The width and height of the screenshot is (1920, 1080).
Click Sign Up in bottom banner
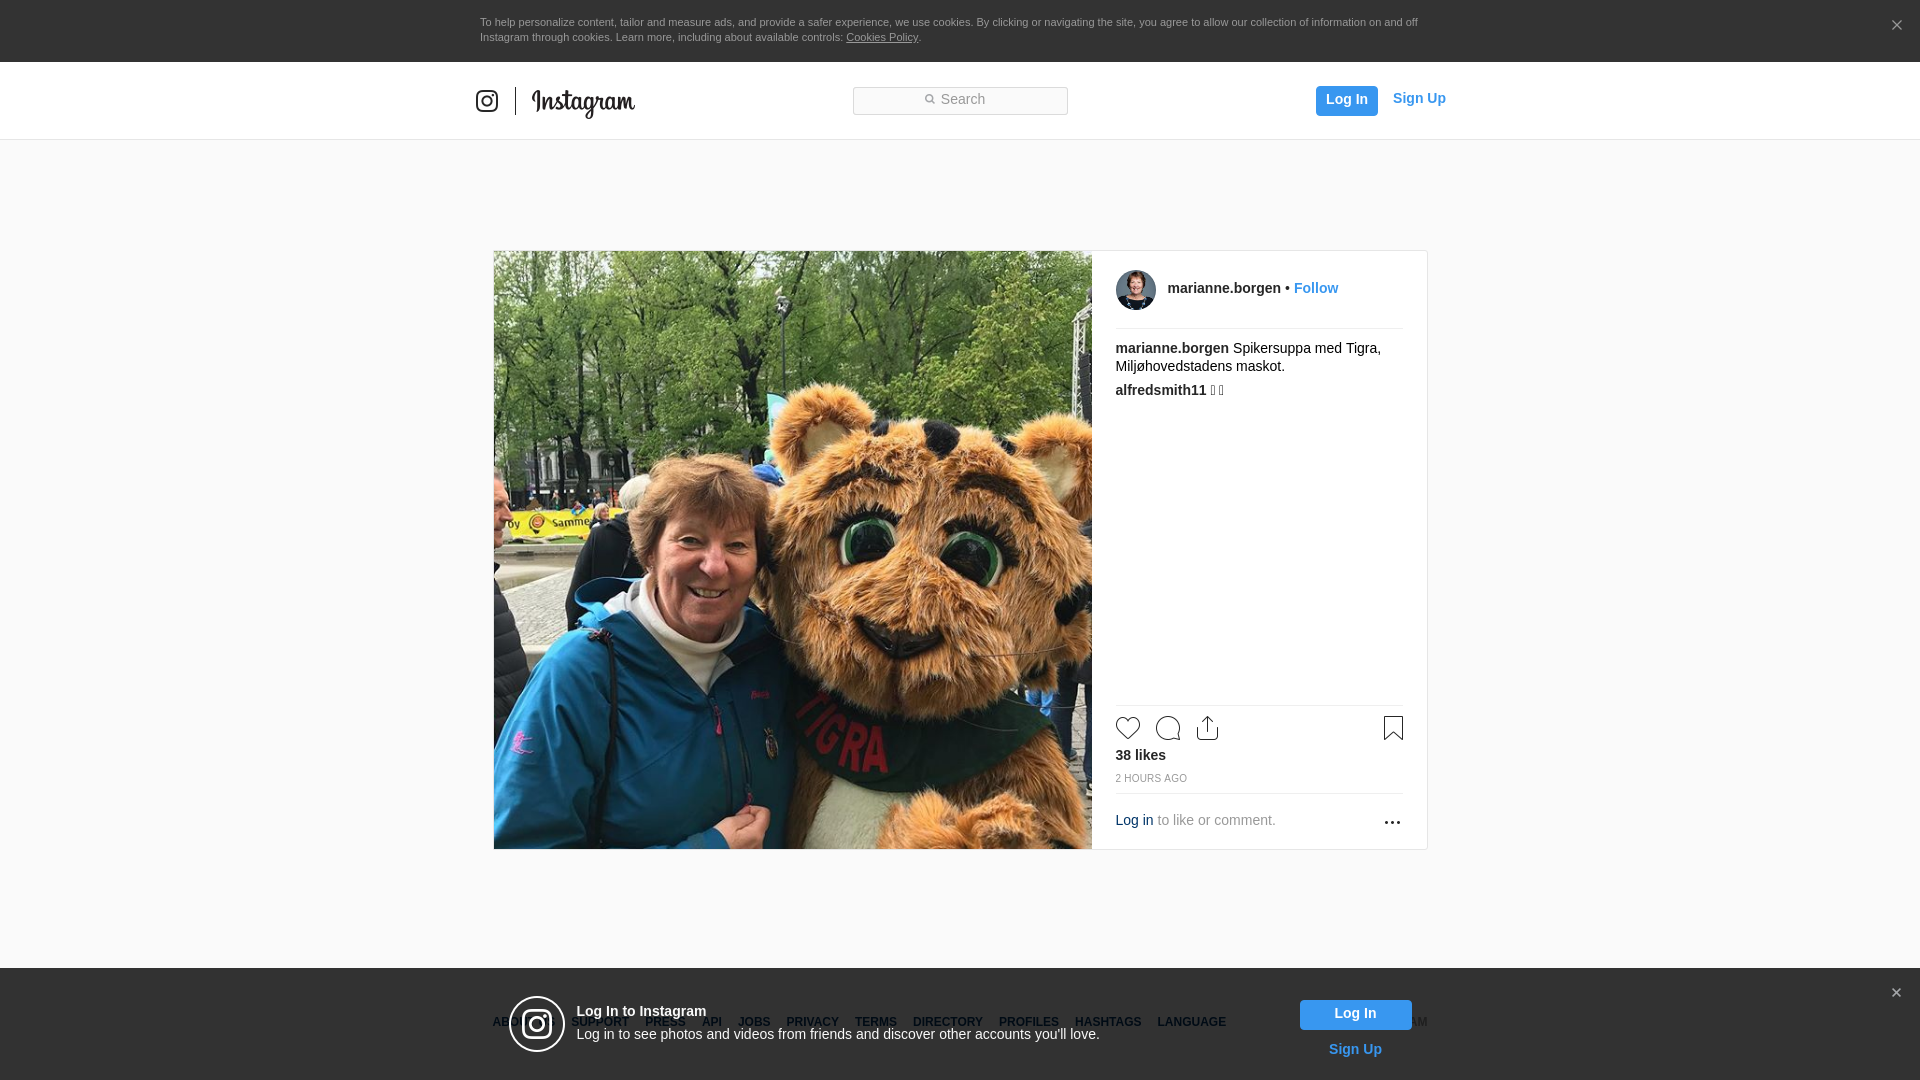tap(1355, 1049)
